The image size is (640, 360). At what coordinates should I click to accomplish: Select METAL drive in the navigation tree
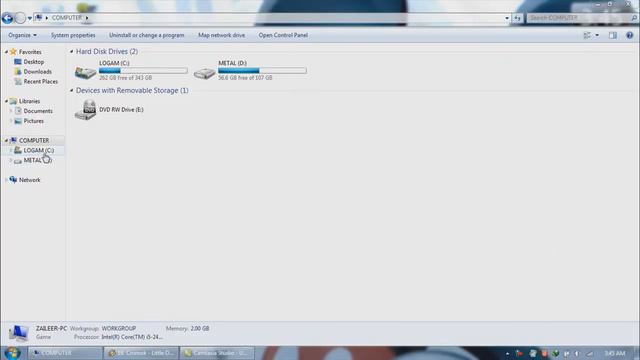37,160
